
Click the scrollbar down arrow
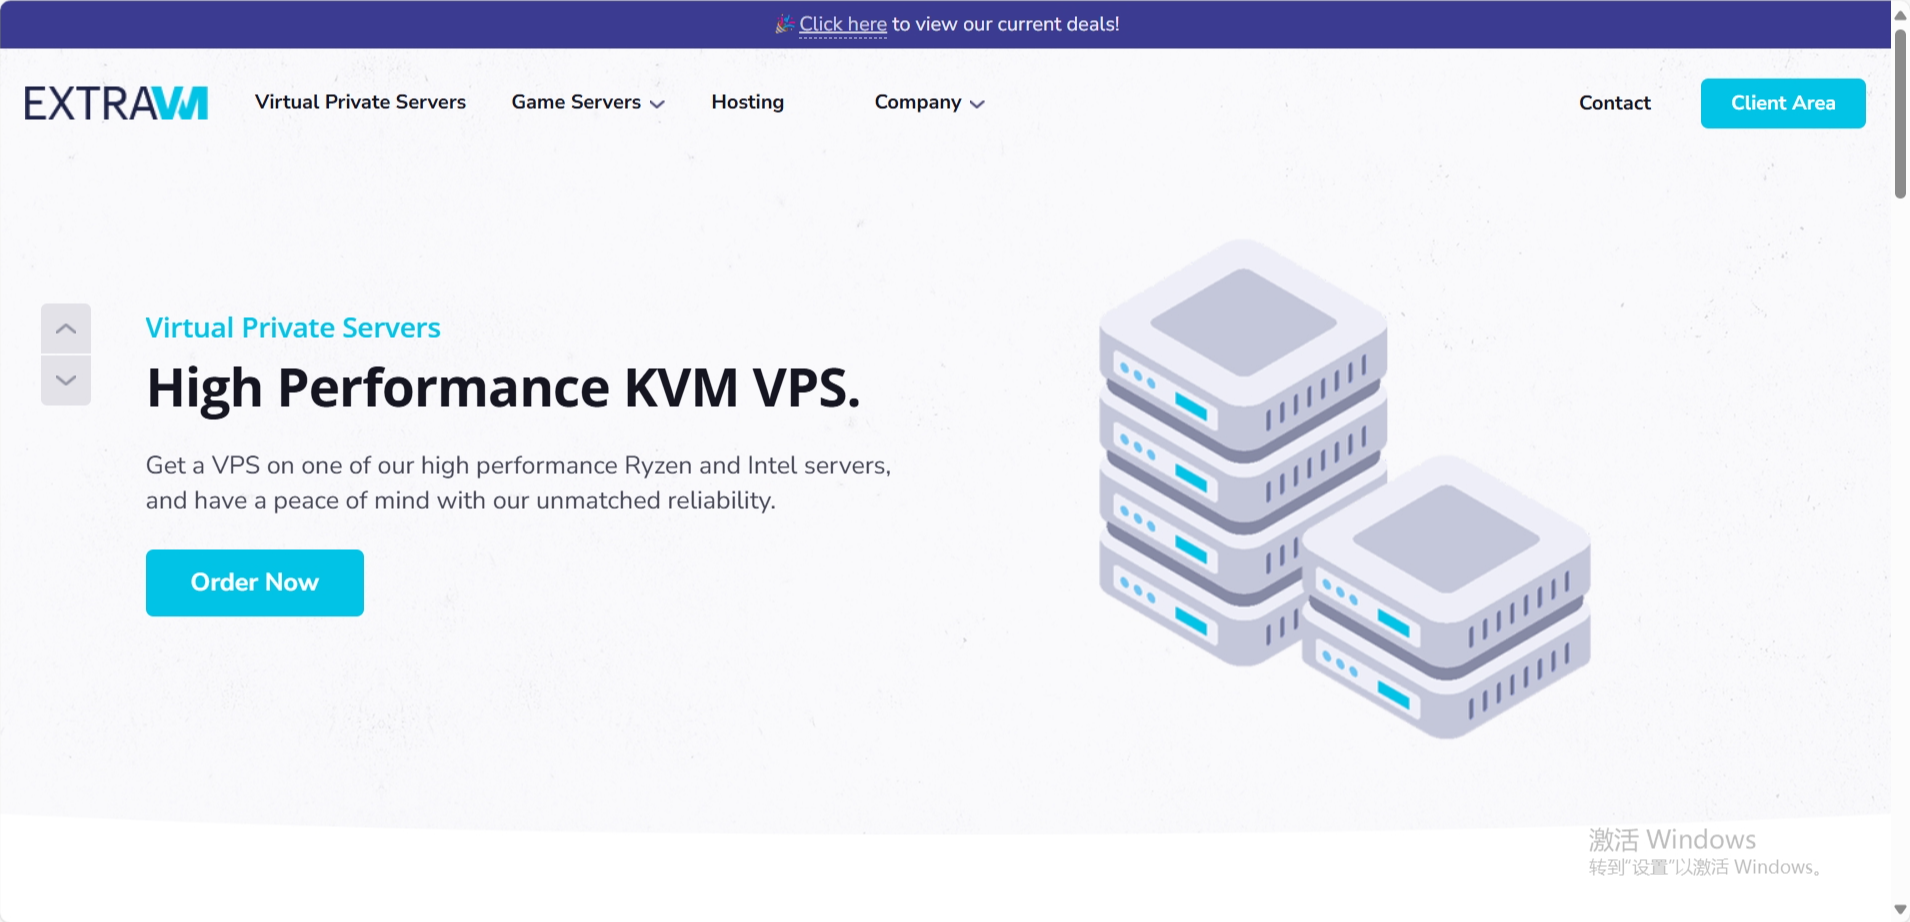[1900, 910]
